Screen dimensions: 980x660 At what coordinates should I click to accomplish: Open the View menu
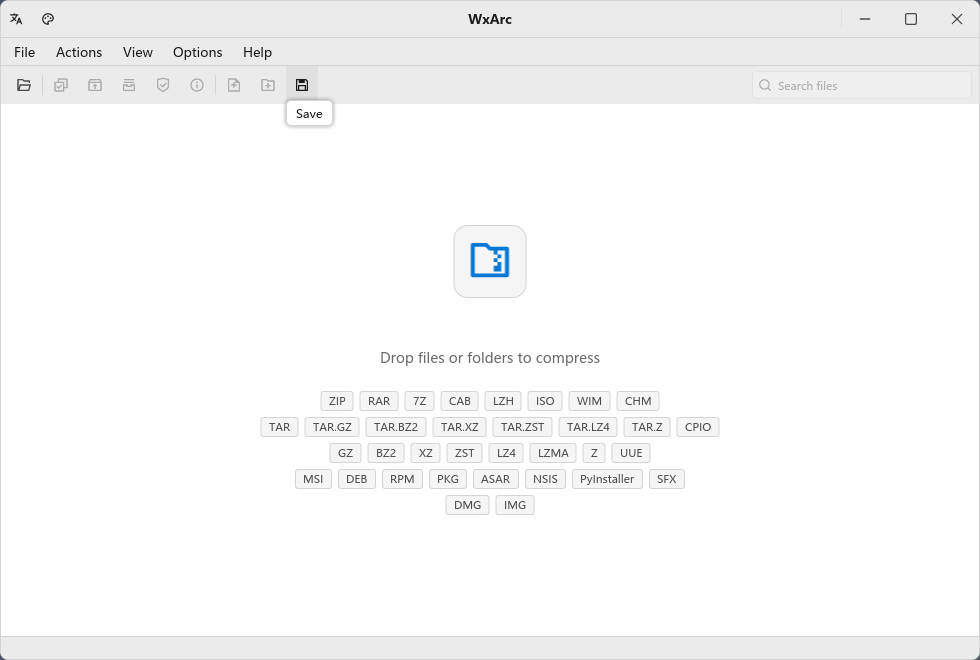click(x=138, y=52)
